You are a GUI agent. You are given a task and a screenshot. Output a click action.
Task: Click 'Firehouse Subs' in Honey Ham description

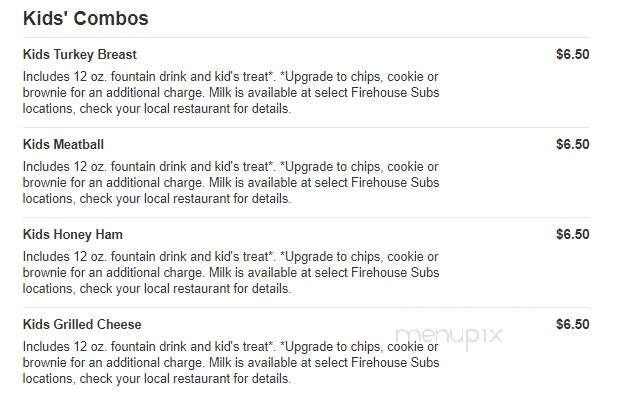395,273
